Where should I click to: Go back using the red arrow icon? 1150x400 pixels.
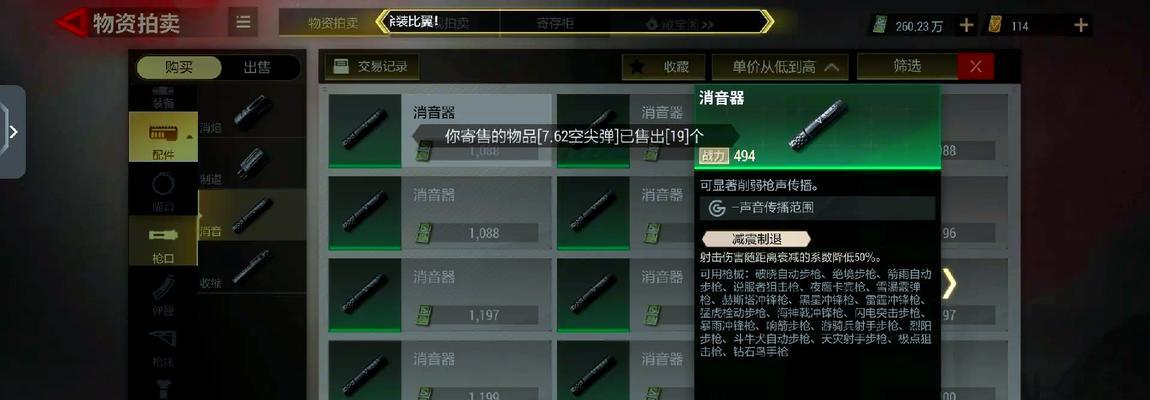[72, 22]
